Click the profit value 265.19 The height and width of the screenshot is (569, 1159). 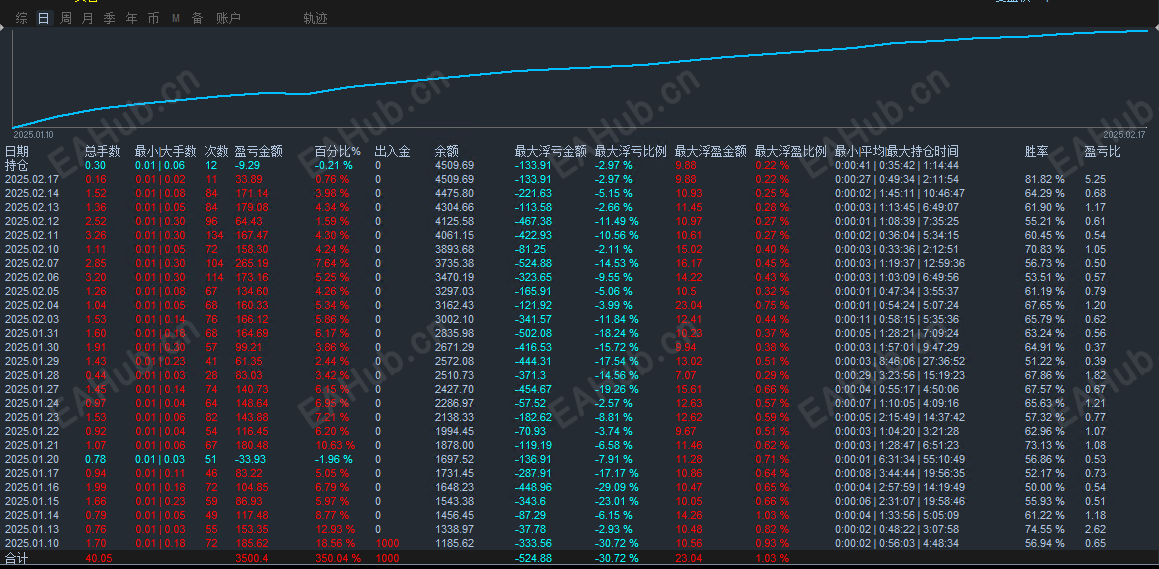[x=252, y=263]
